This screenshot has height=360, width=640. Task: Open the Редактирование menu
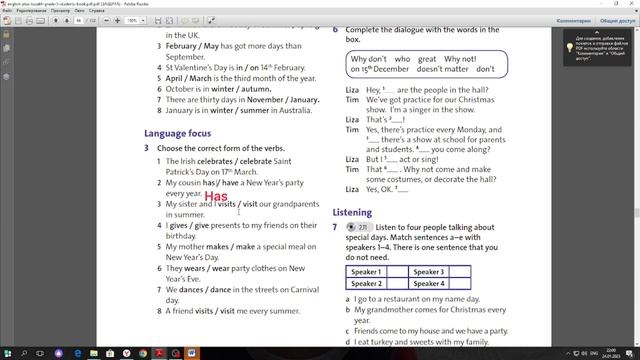click(x=31, y=11)
